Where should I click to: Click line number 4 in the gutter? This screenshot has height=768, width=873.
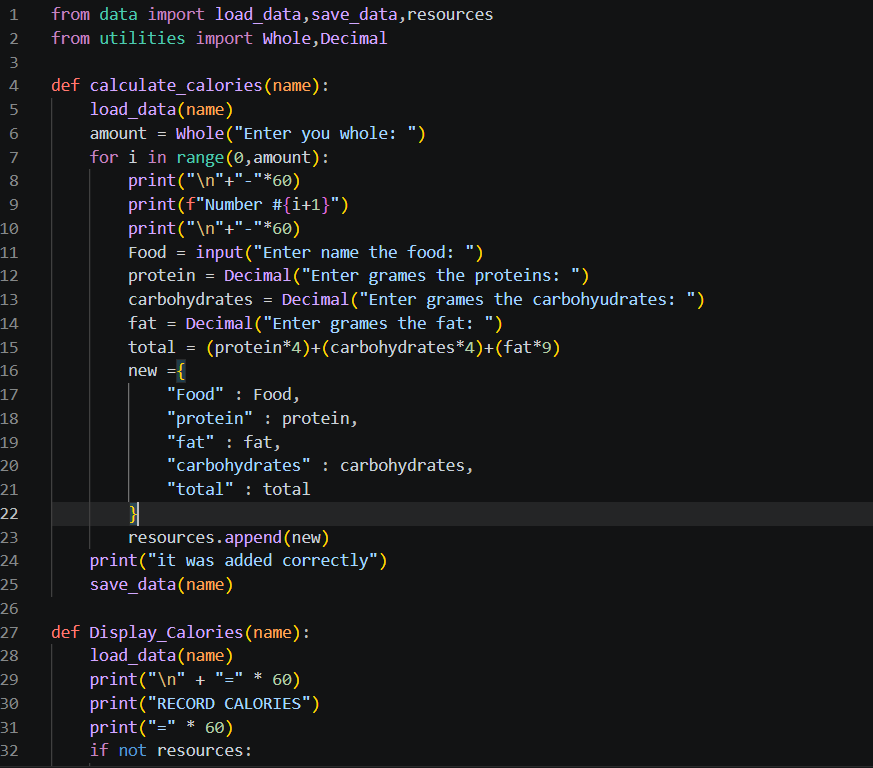point(13,86)
